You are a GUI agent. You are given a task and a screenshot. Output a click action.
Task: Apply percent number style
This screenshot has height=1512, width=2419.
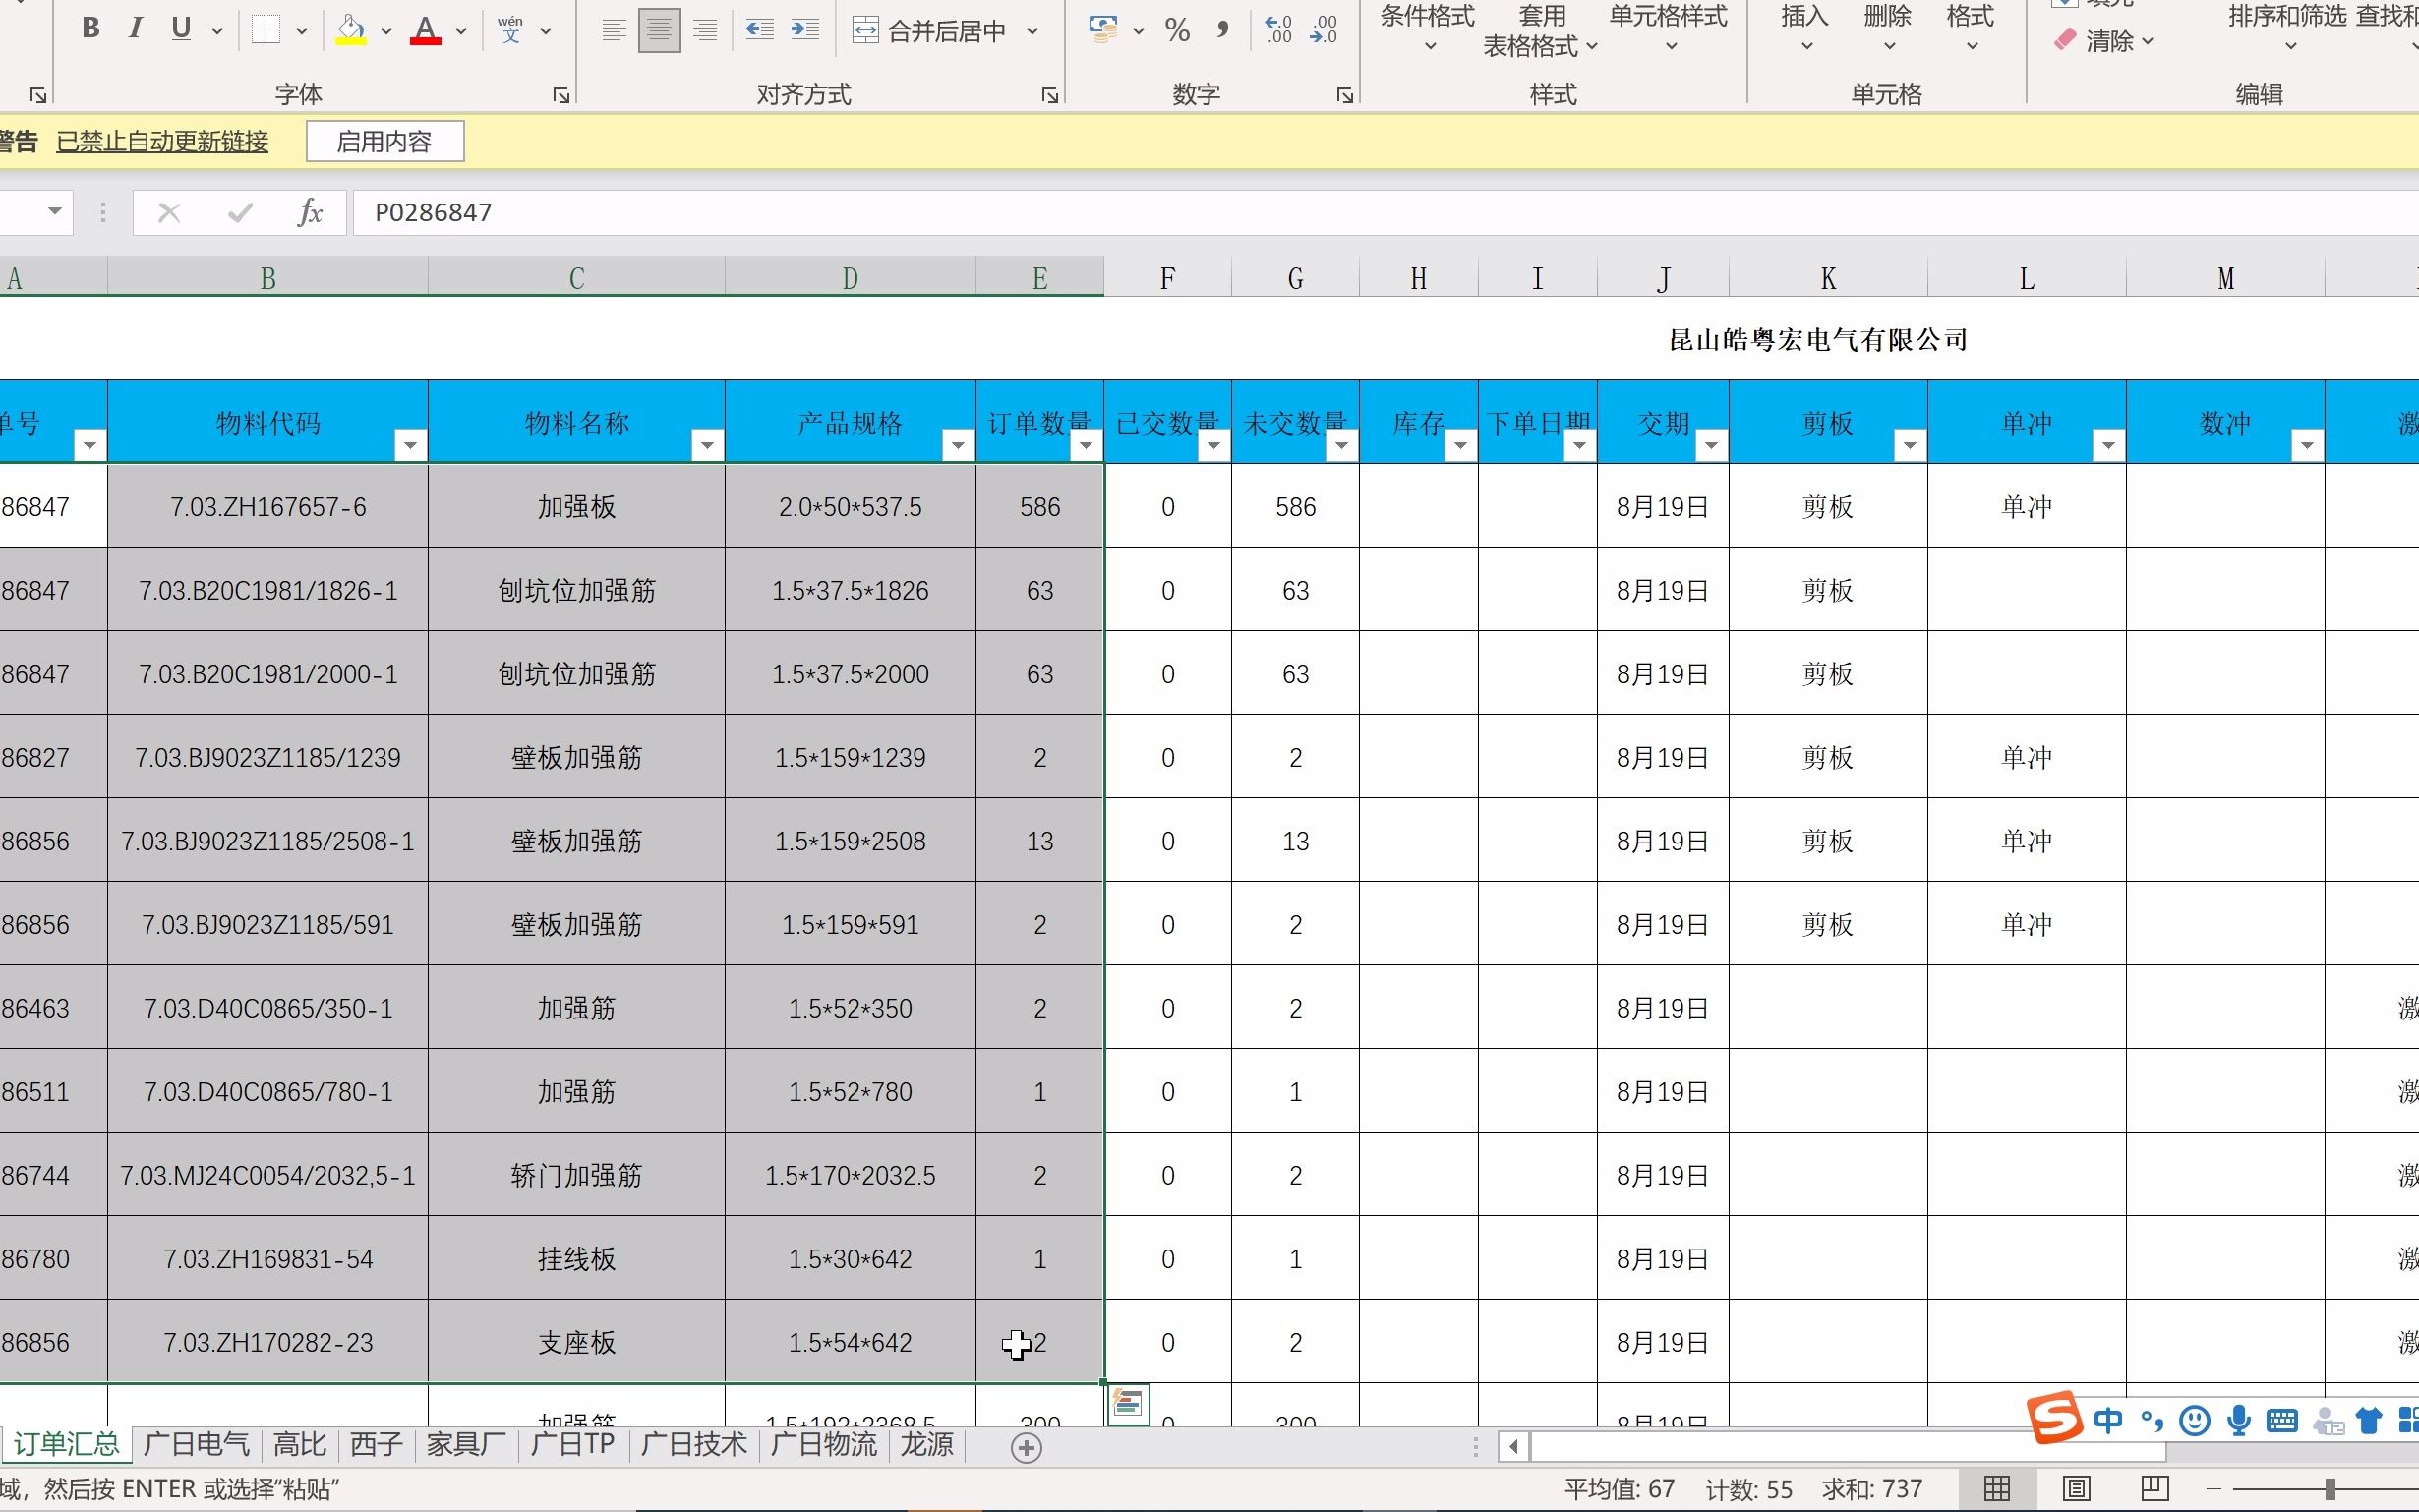1177,30
